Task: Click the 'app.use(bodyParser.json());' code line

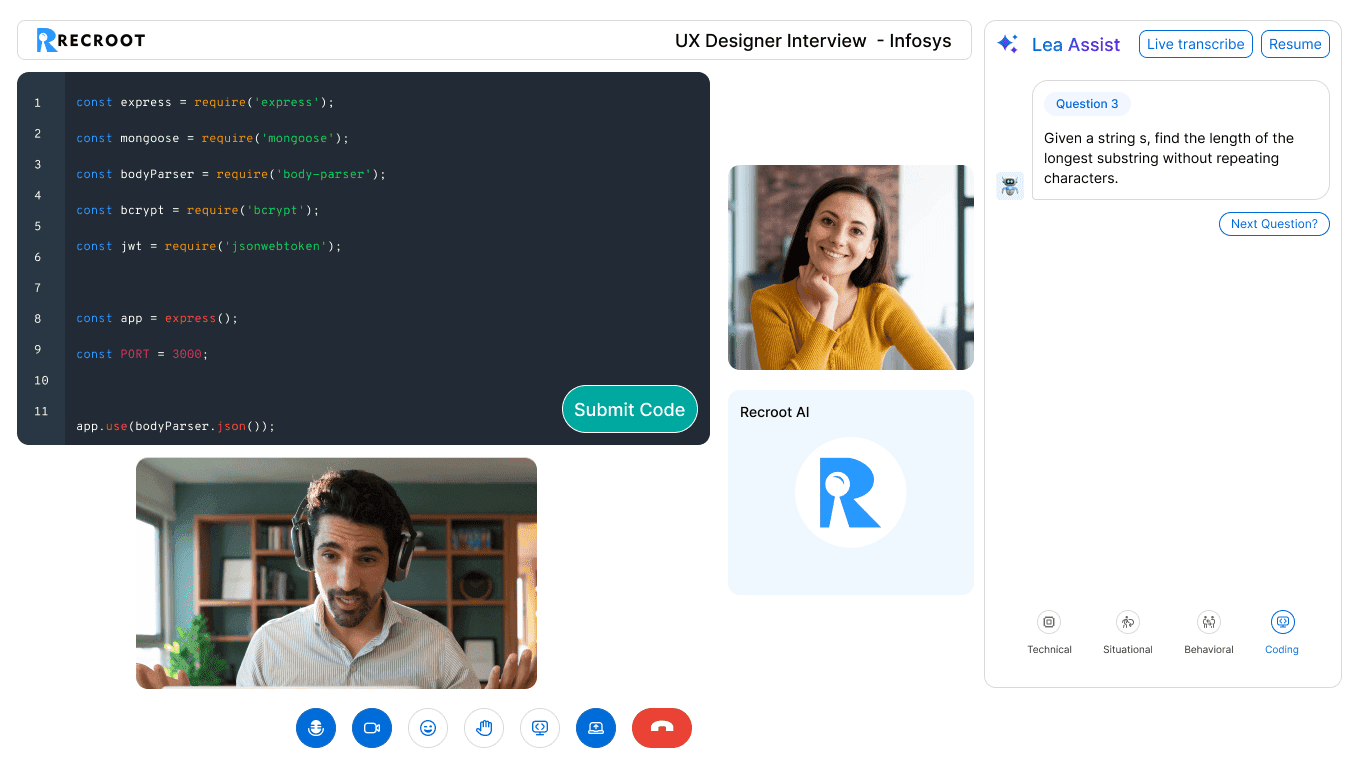Action: pos(176,426)
